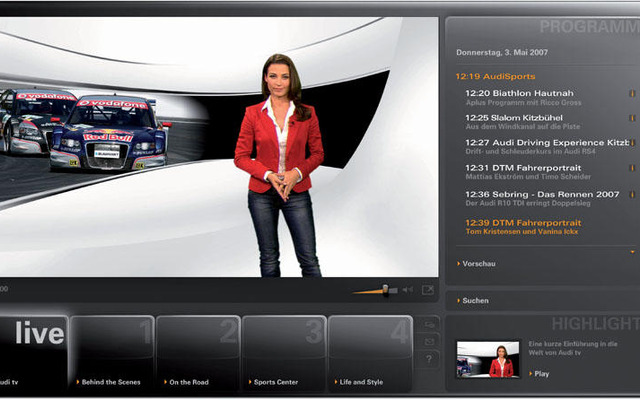The image size is (640, 400).
Task: Select 12:25 Slalom Kitzbühel programme
Action: point(514,118)
